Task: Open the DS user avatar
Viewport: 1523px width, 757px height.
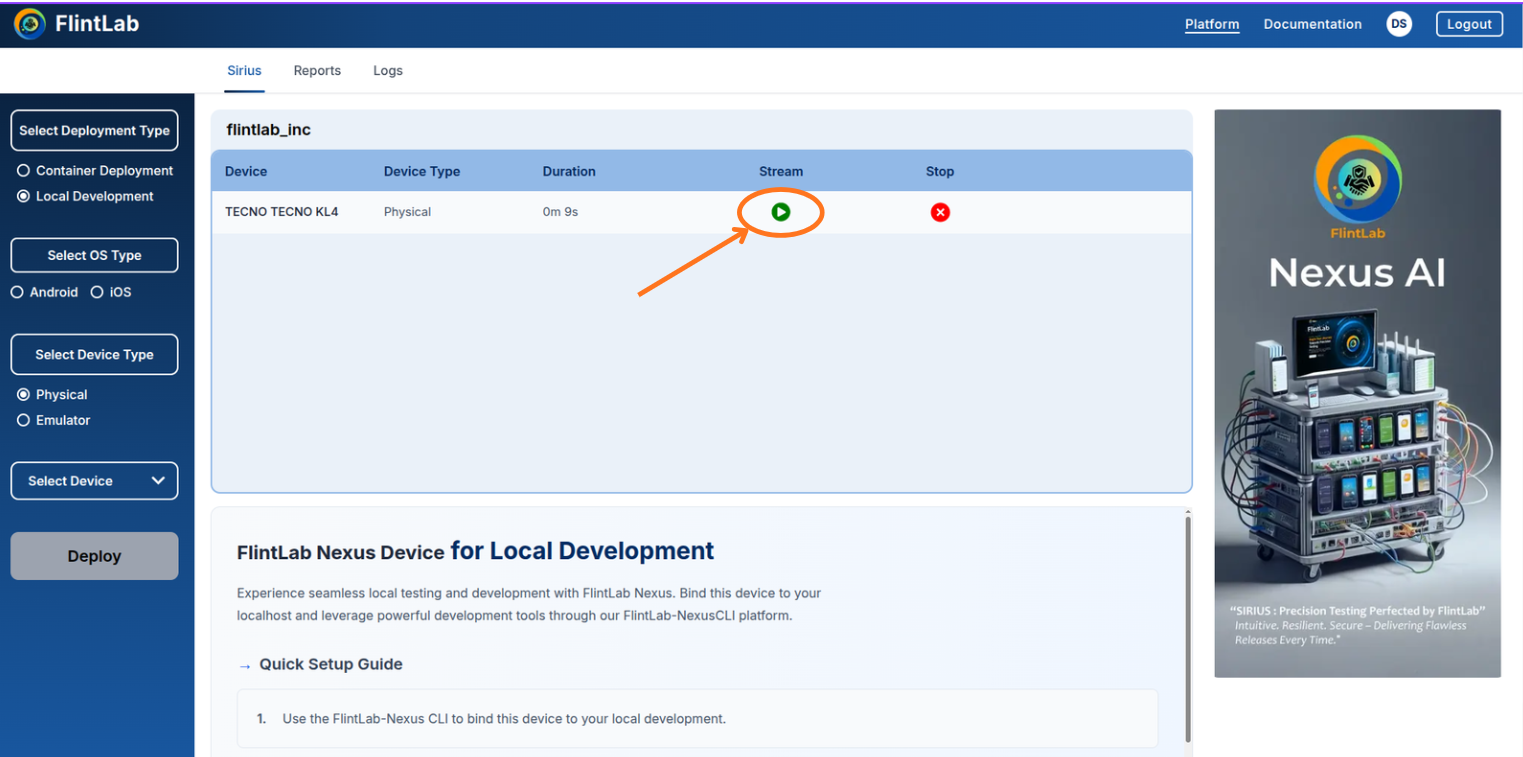Action: pos(1399,24)
